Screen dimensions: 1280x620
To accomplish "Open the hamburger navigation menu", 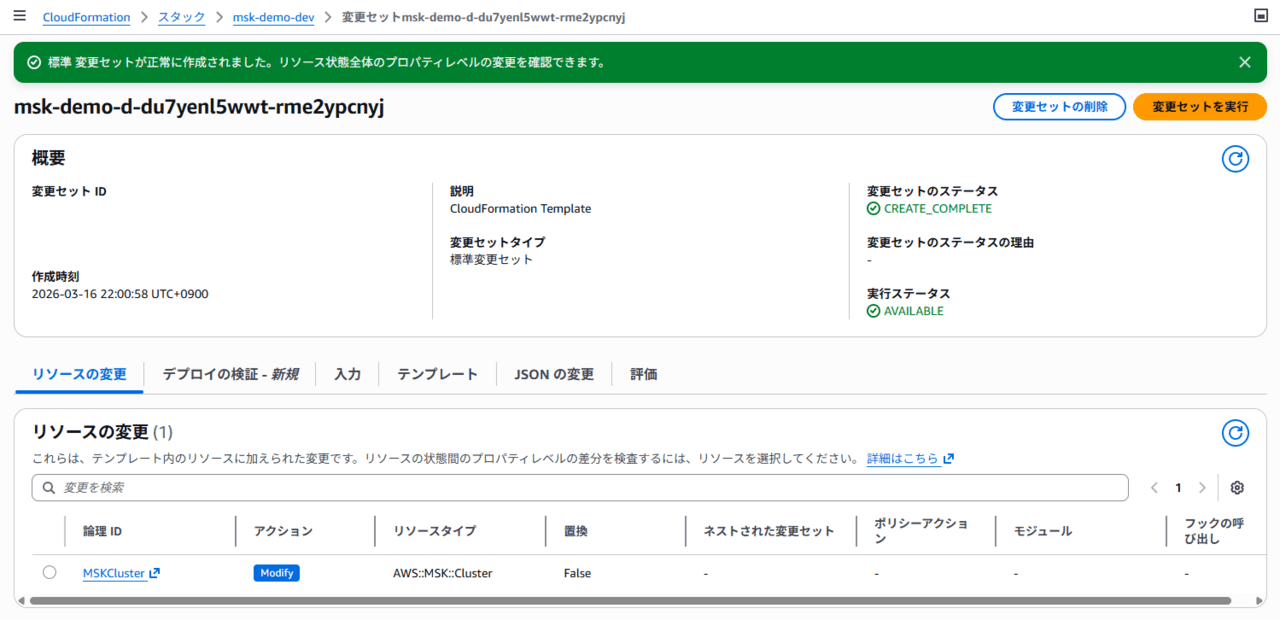I will point(20,17).
